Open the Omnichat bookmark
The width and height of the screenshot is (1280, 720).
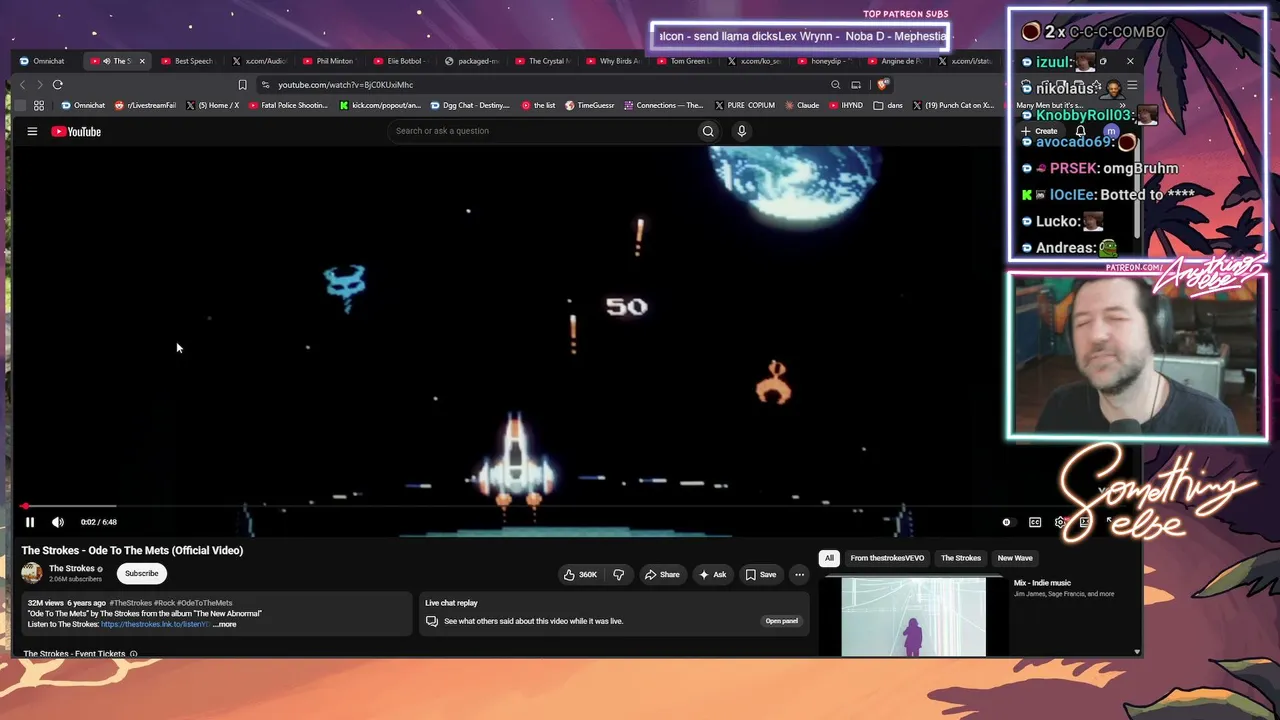coord(83,105)
